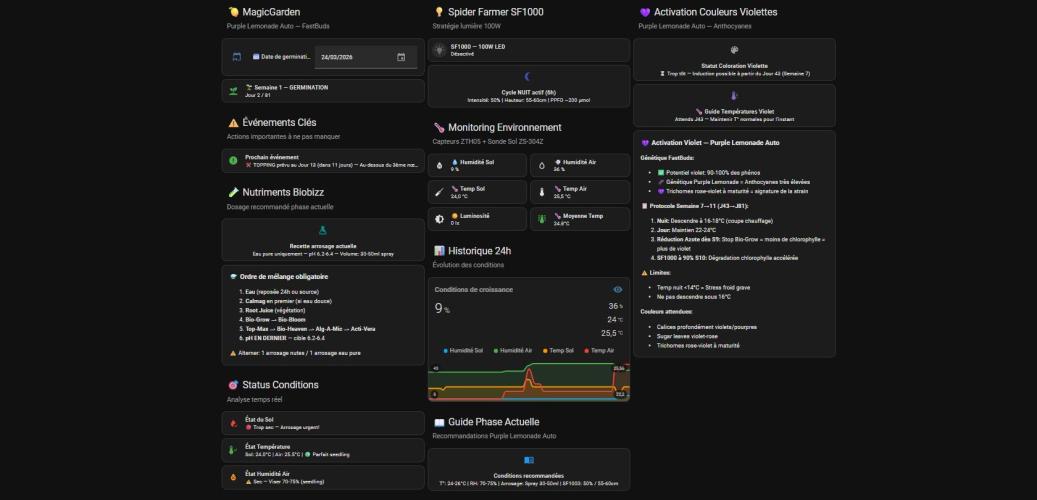
Task: Click the brightness icon of Luminosité
Action: click(x=439, y=219)
